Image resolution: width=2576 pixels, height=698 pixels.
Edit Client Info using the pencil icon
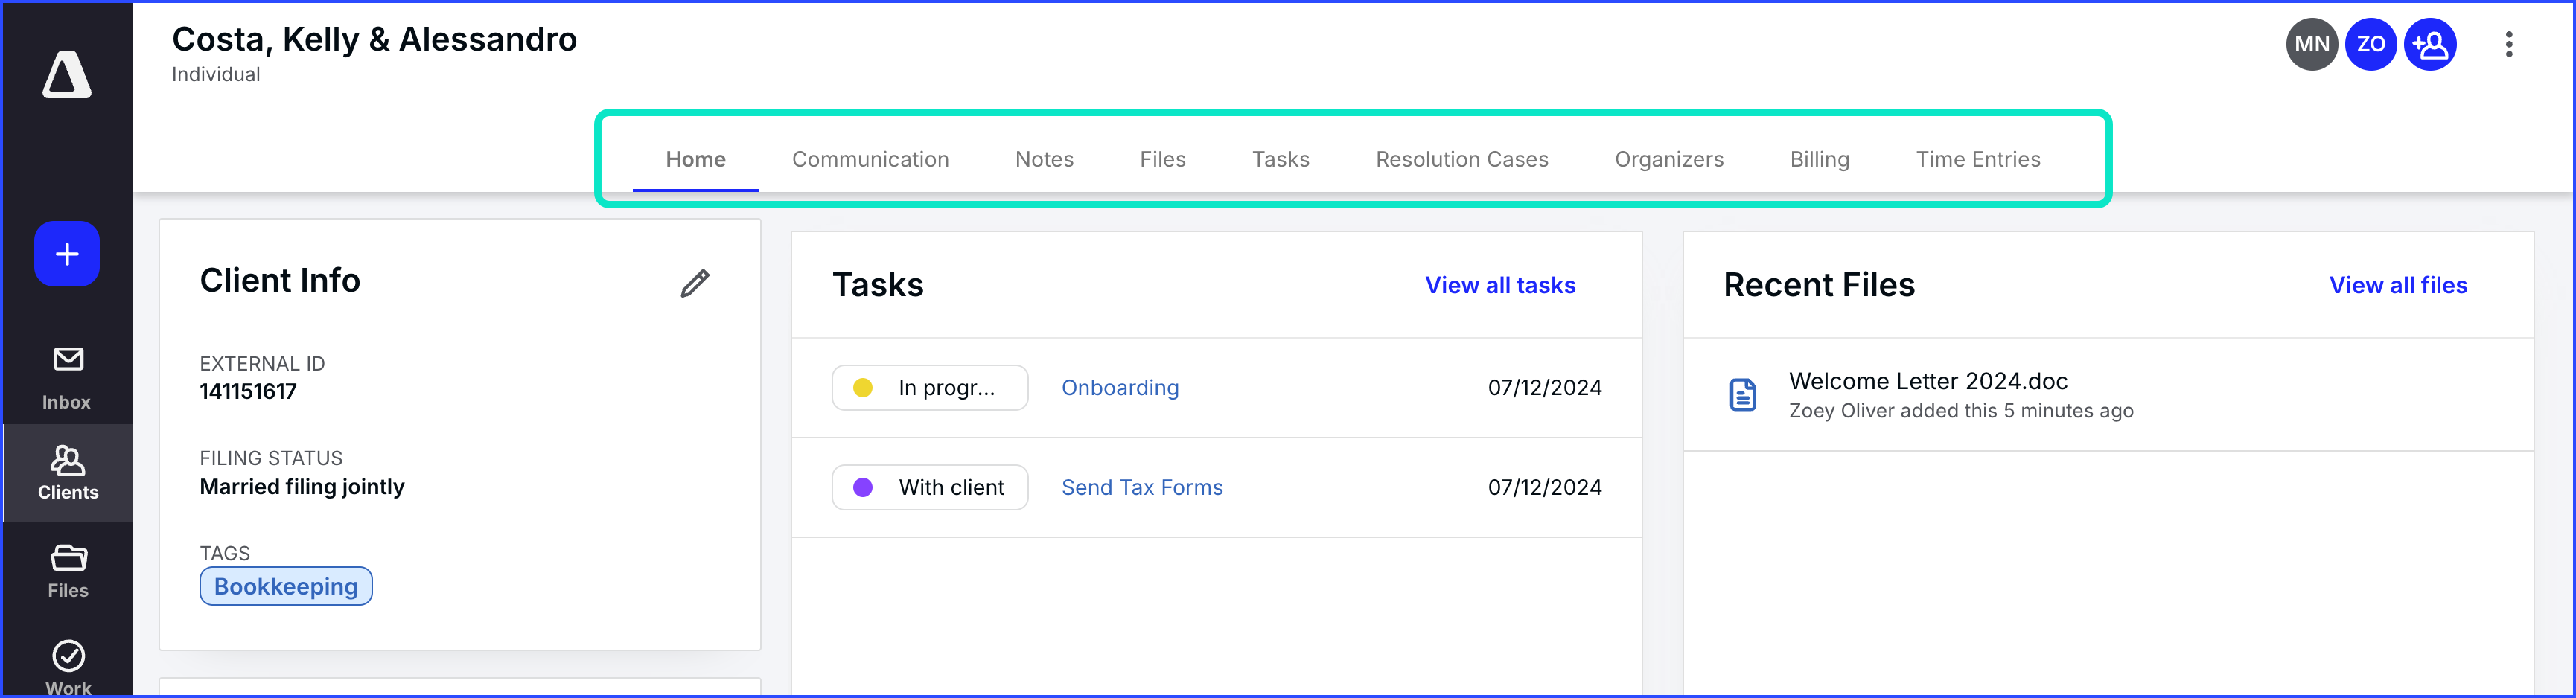[695, 283]
